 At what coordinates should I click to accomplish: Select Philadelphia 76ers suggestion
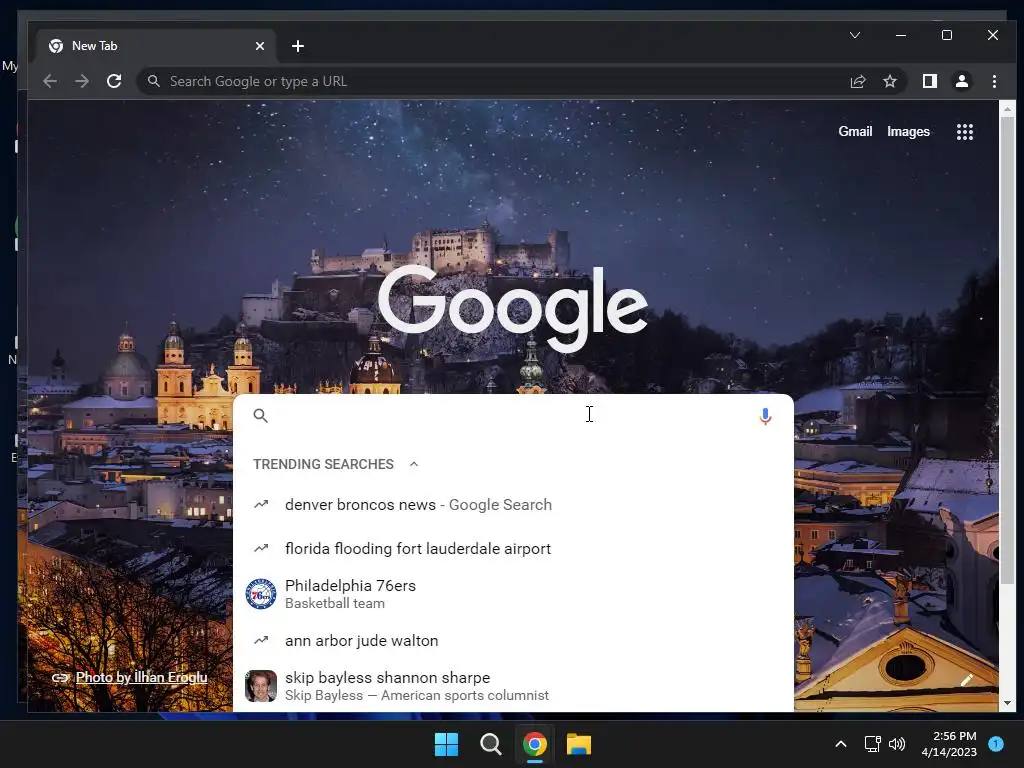click(x=513, y=594)
